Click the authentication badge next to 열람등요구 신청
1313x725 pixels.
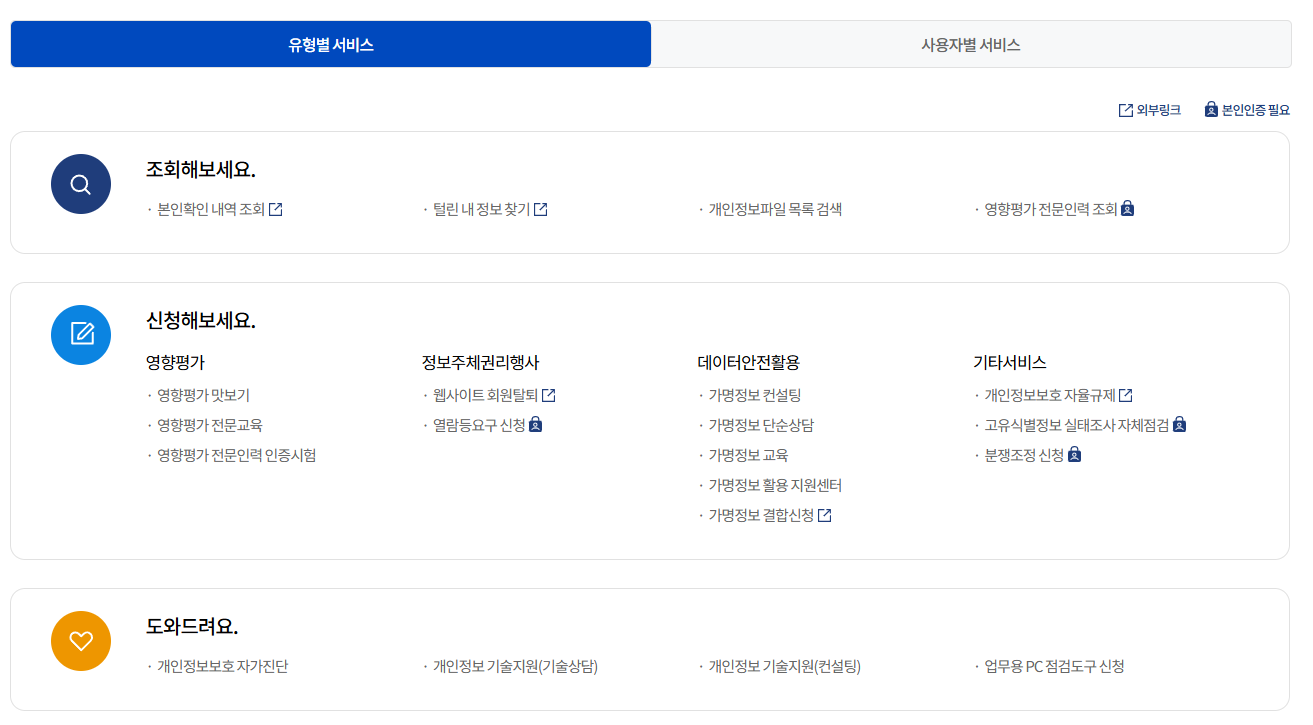click(x=537, y=425)
